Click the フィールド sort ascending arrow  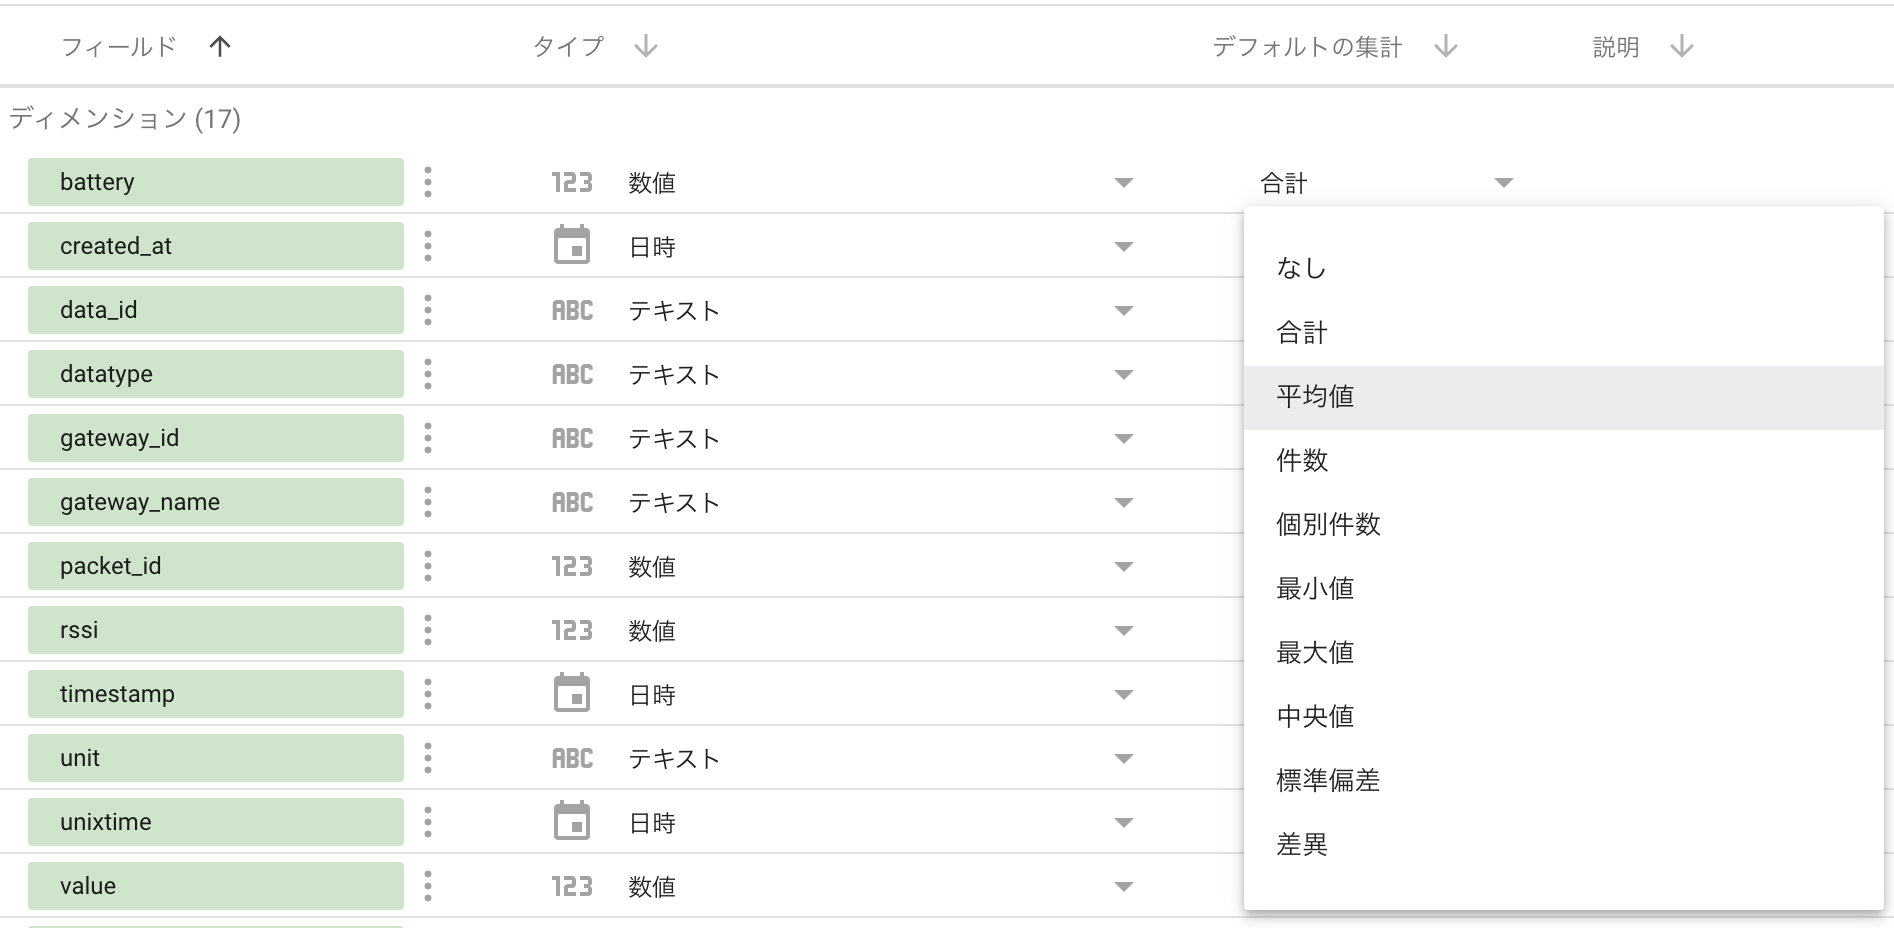[221, 46]
